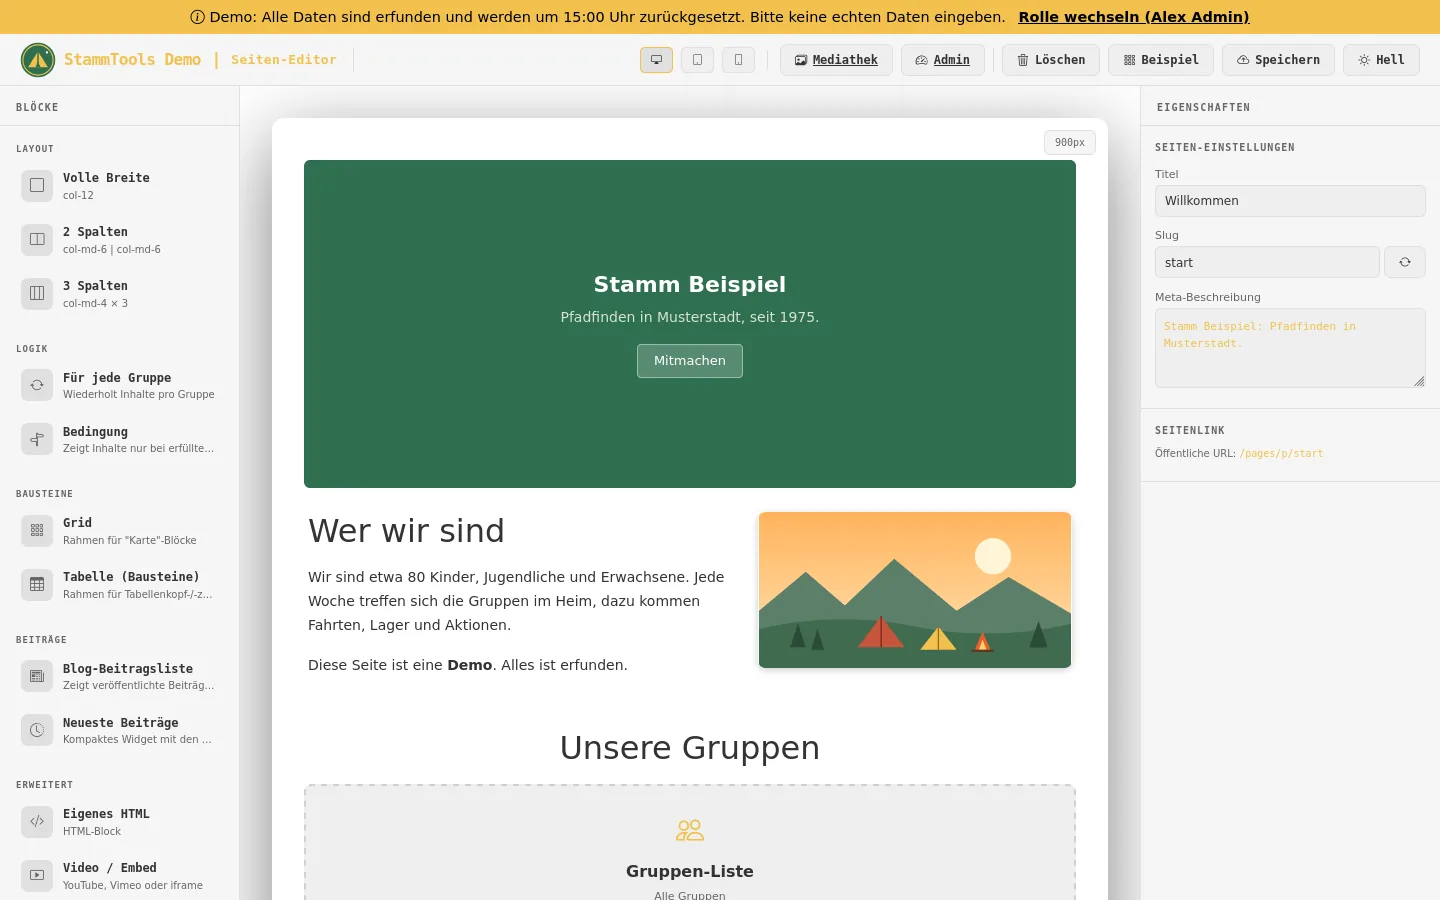Screen dimensions: 1440x900
Task: Open the public URL /pages/p/start
Action: coord(1281,454)
